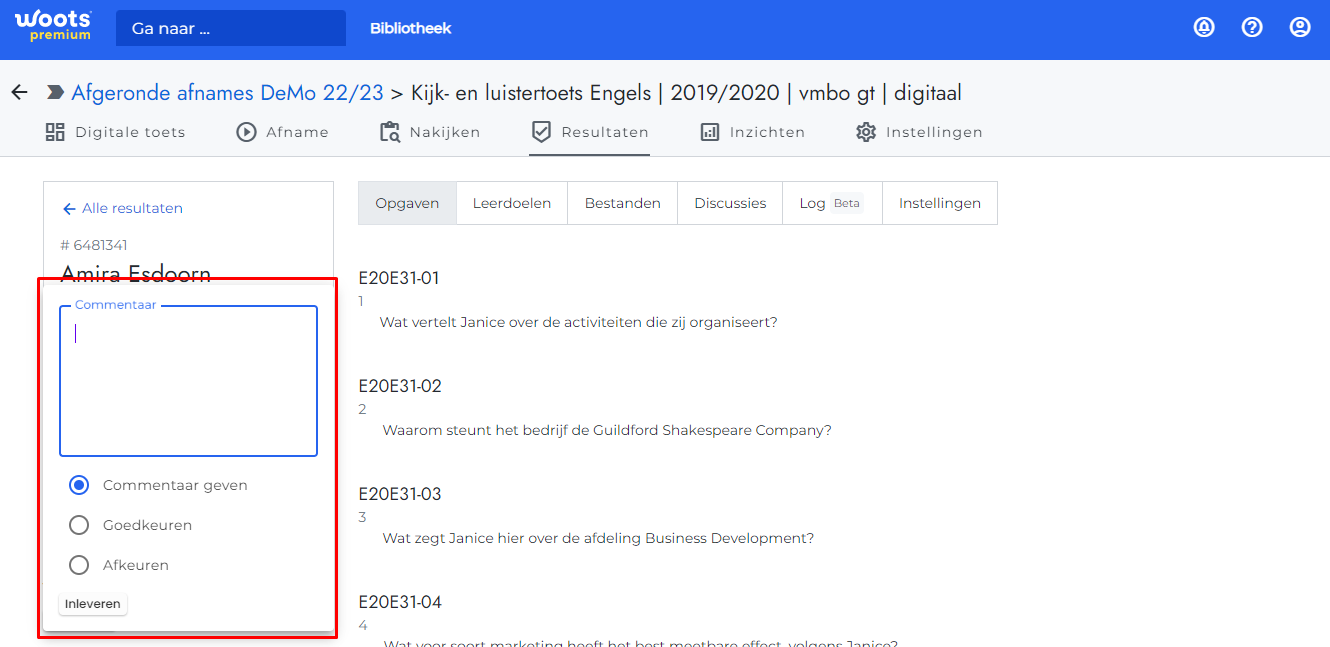Click the Instellingen gear icon

[866, 132]
